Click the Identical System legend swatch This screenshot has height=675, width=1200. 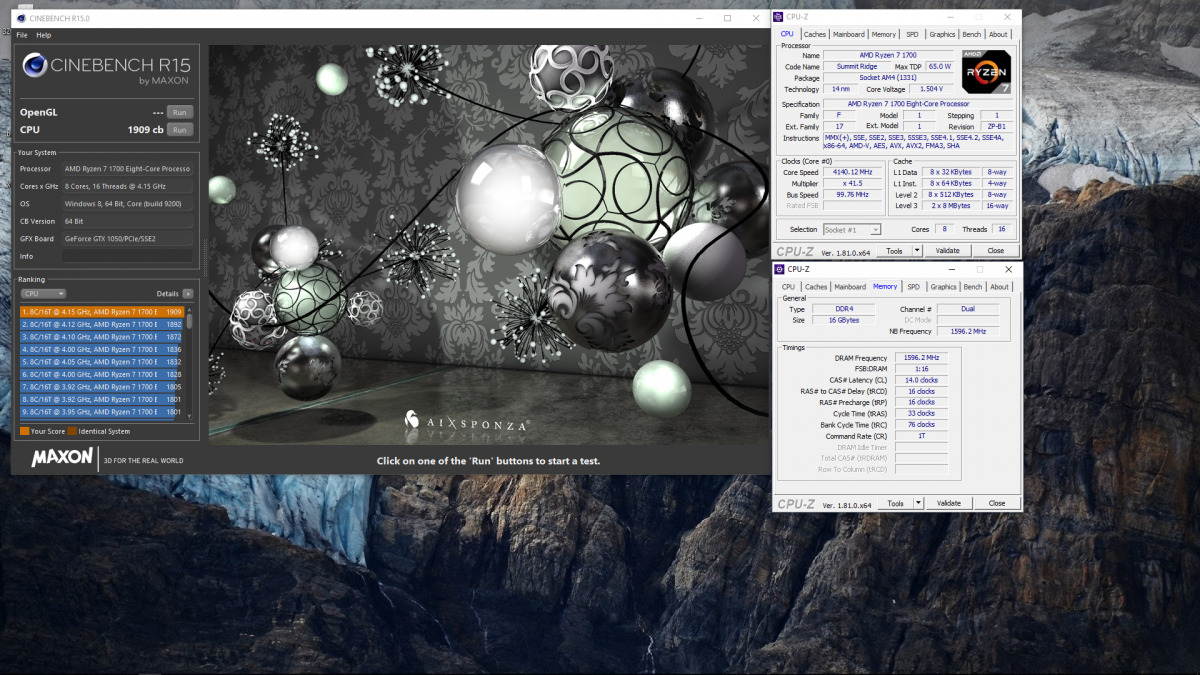[72, 431]
